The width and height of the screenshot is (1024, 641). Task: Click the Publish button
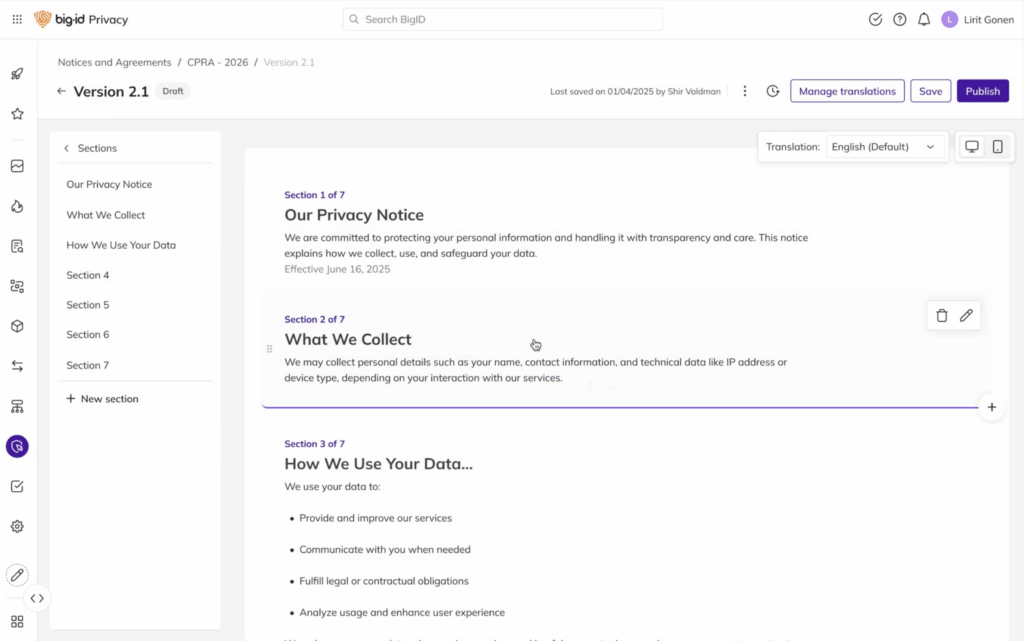[x=982, y=91]
